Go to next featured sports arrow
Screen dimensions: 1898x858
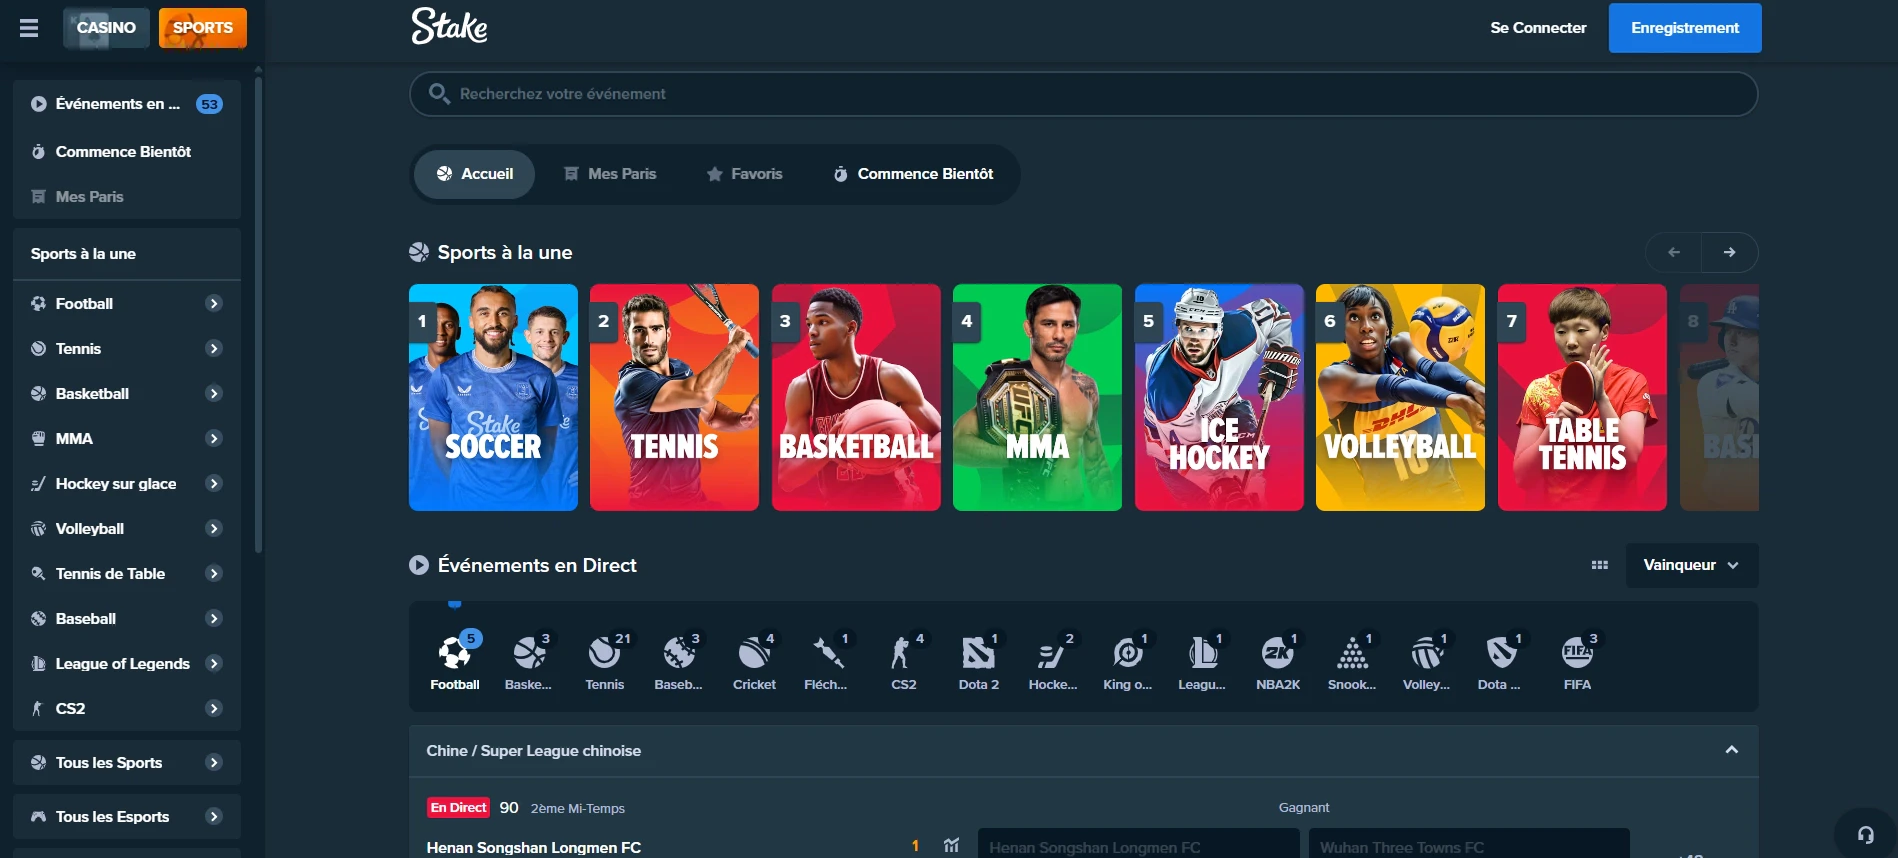1730,252
